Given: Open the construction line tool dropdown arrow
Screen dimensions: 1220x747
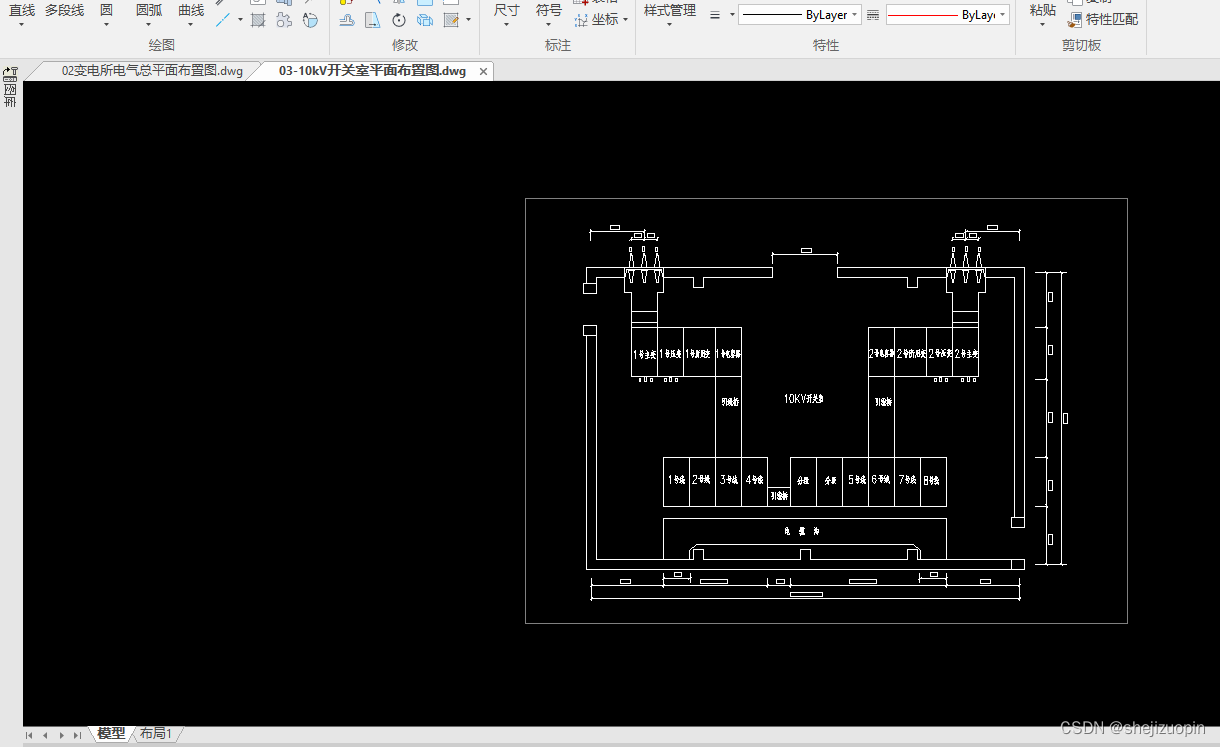Looking at the screenshot, I should click(x=240, y=19).
